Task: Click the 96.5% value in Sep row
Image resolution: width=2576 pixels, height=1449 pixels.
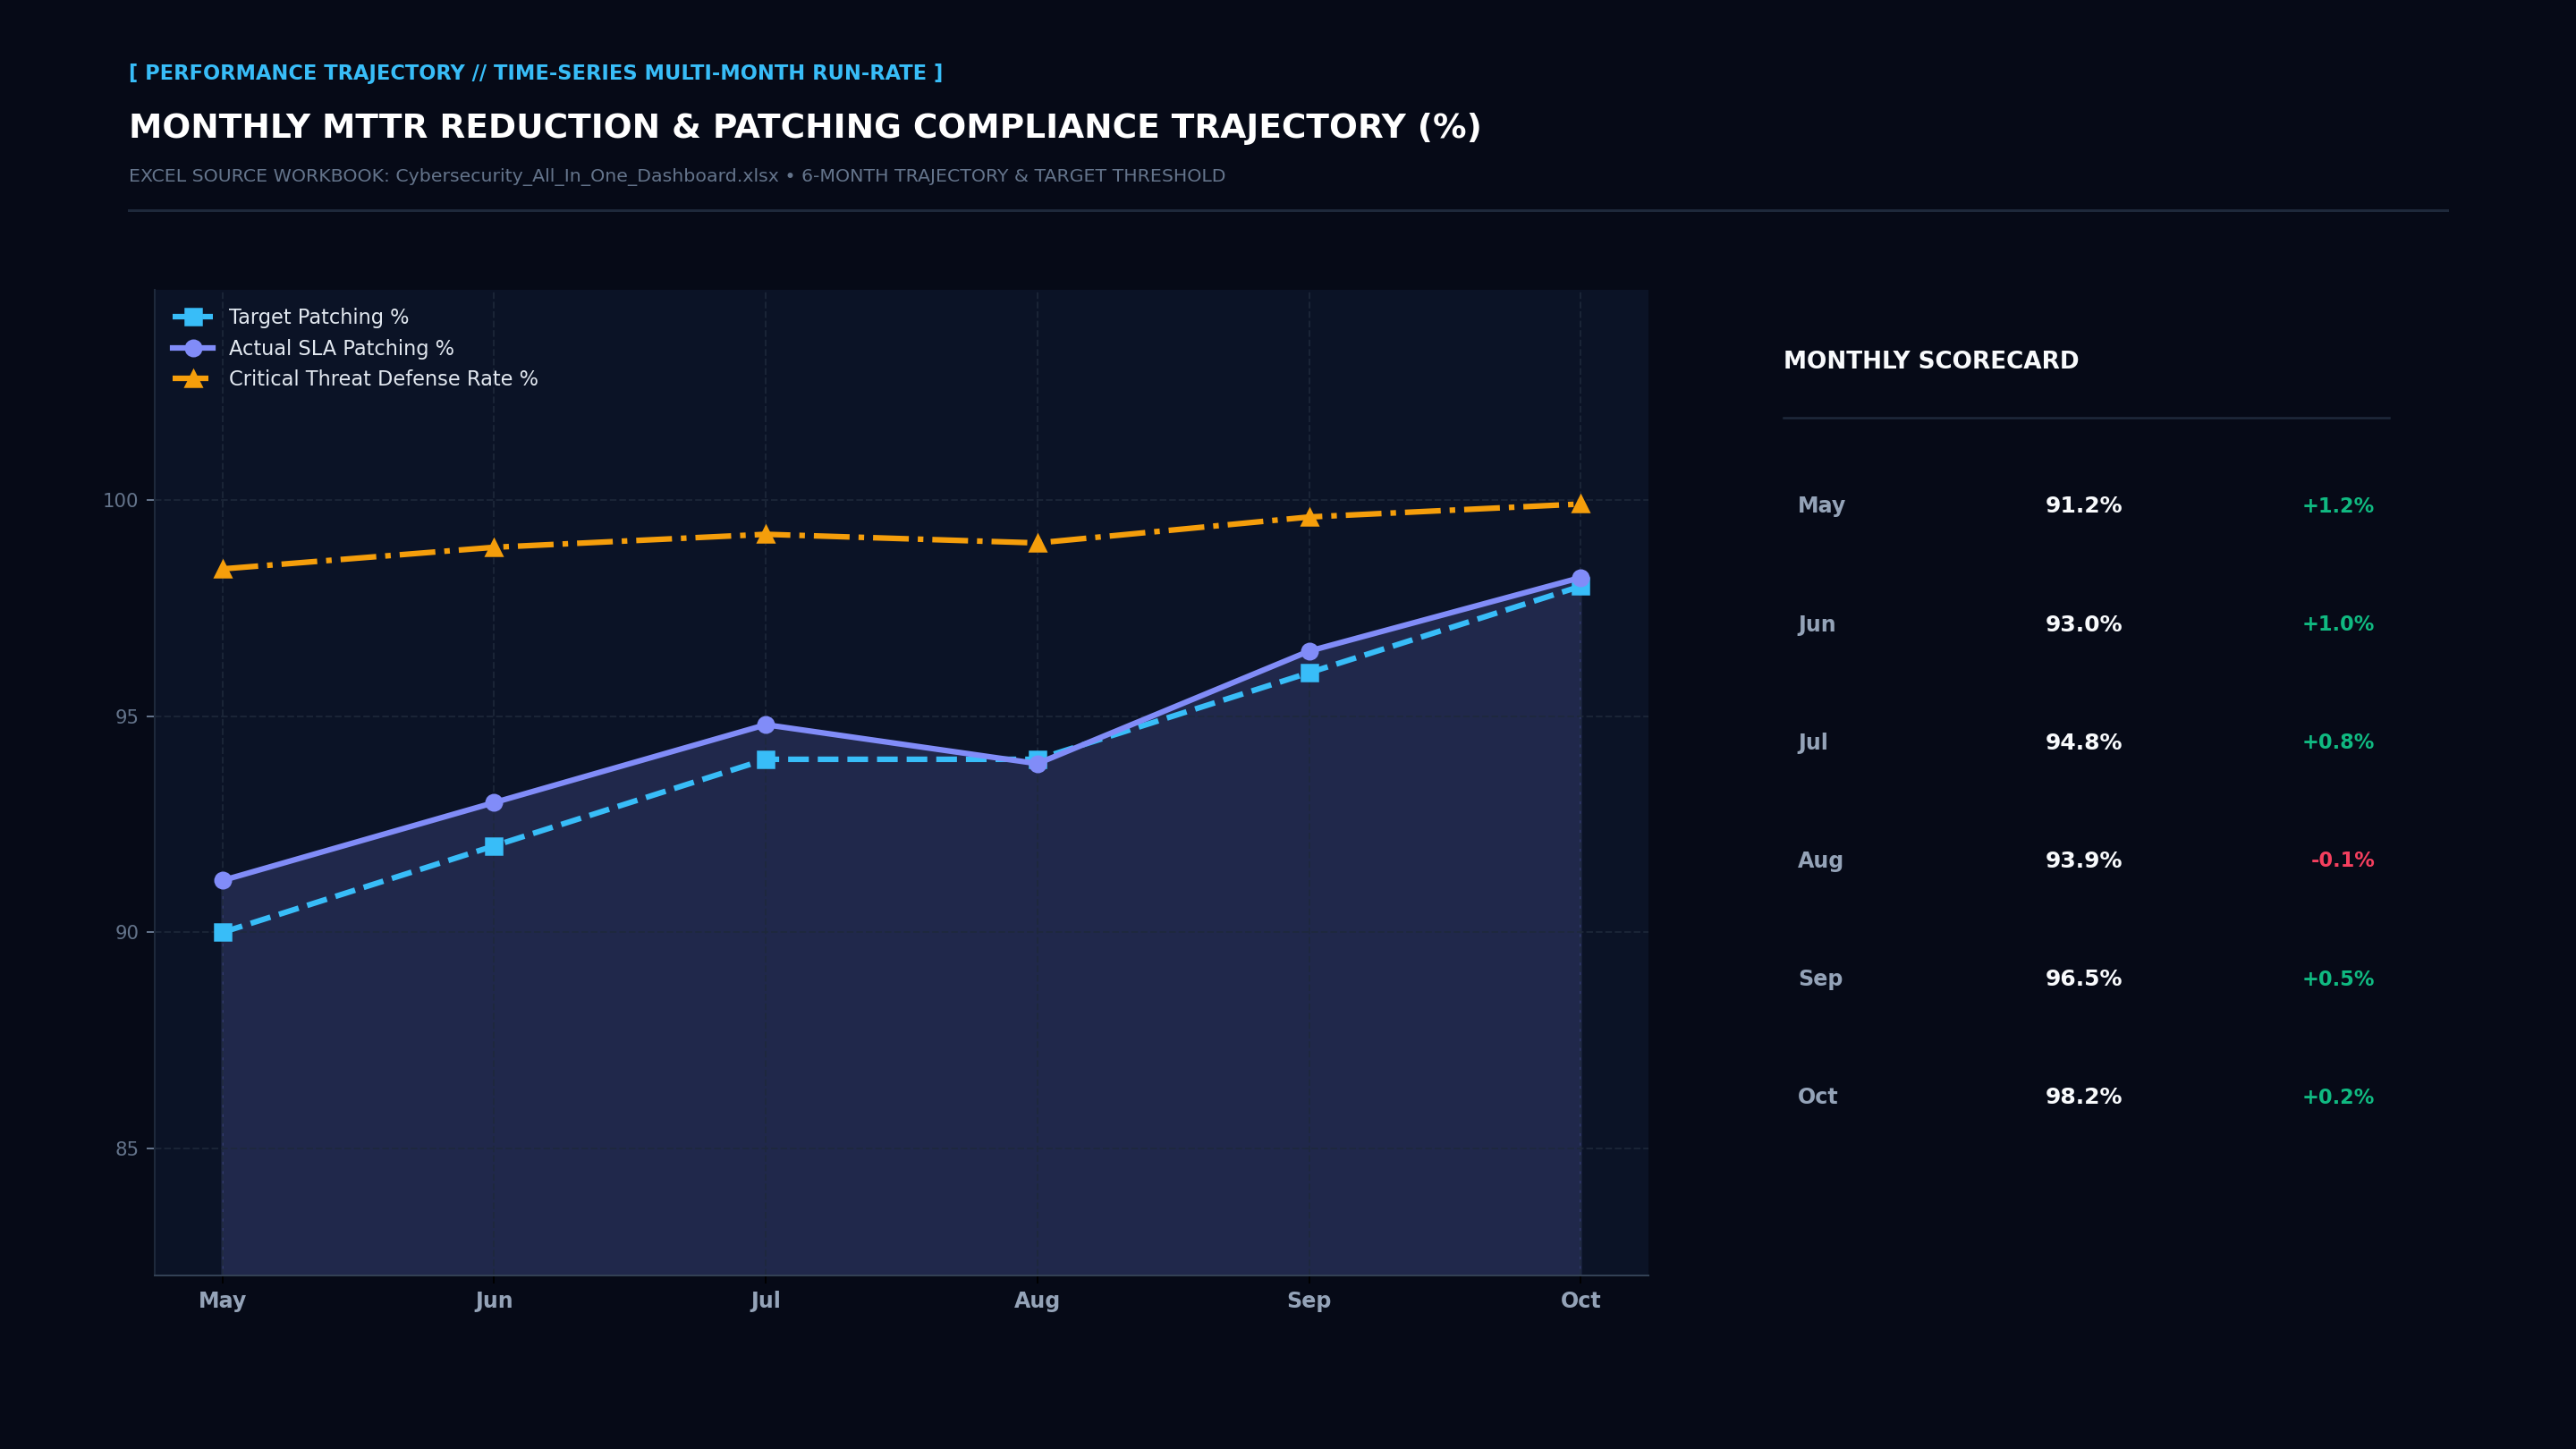Action: tap(2083, 979)
